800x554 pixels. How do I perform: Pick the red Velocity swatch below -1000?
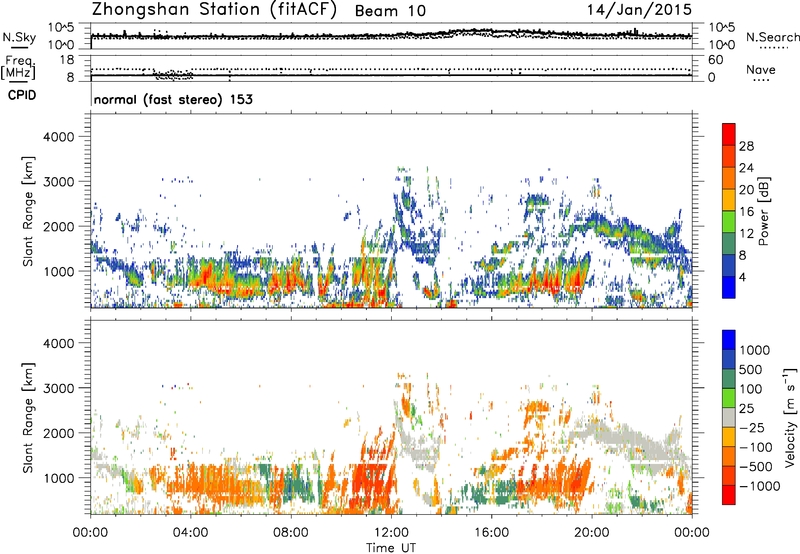point(729,495)
